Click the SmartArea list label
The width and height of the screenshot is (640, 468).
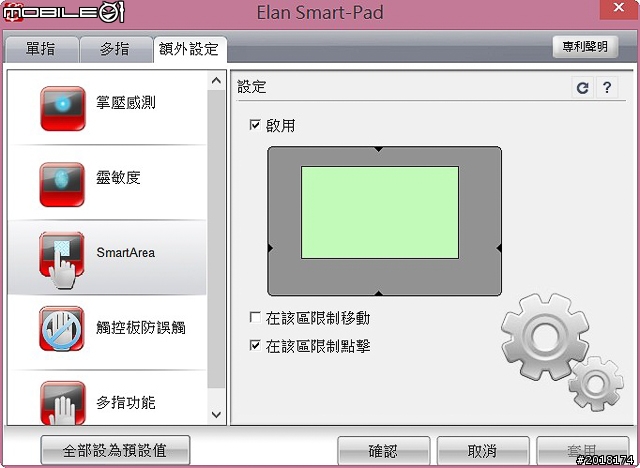(126, 253)
